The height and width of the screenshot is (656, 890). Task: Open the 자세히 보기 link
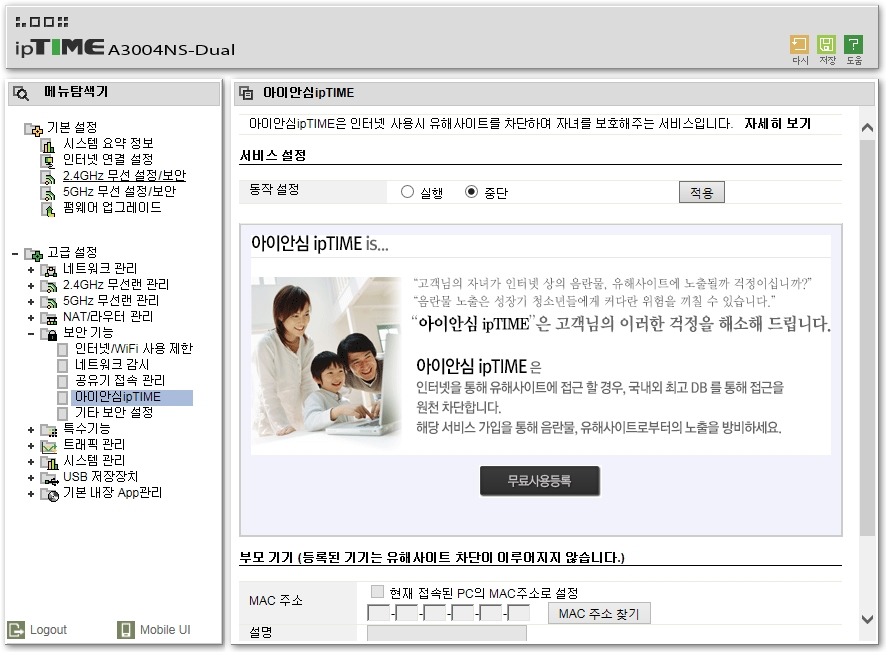777,123
